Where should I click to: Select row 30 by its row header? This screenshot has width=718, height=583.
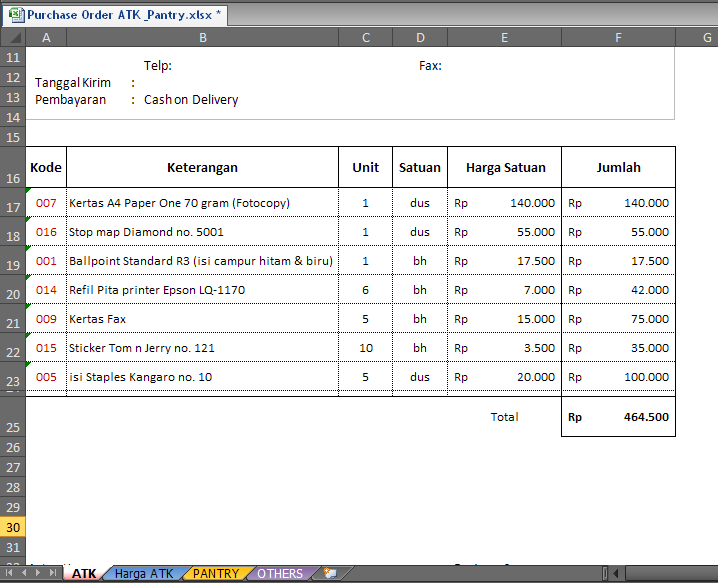click(13, 528)
